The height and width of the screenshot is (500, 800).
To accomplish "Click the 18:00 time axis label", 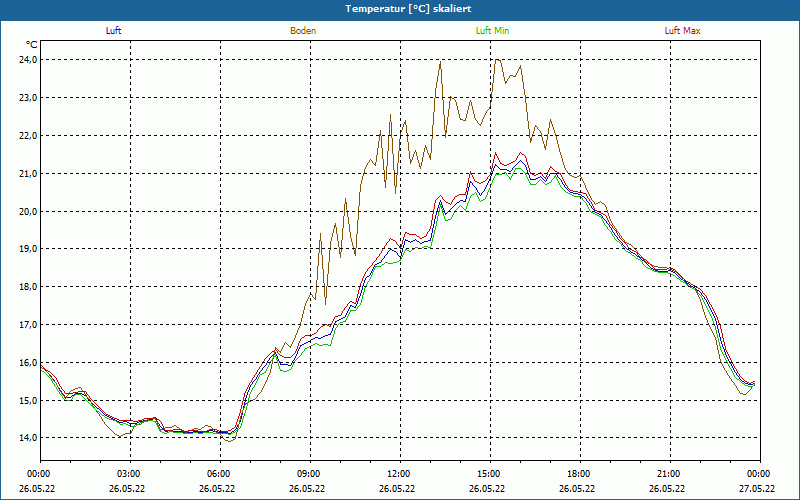I will click(x=580, y=474).
